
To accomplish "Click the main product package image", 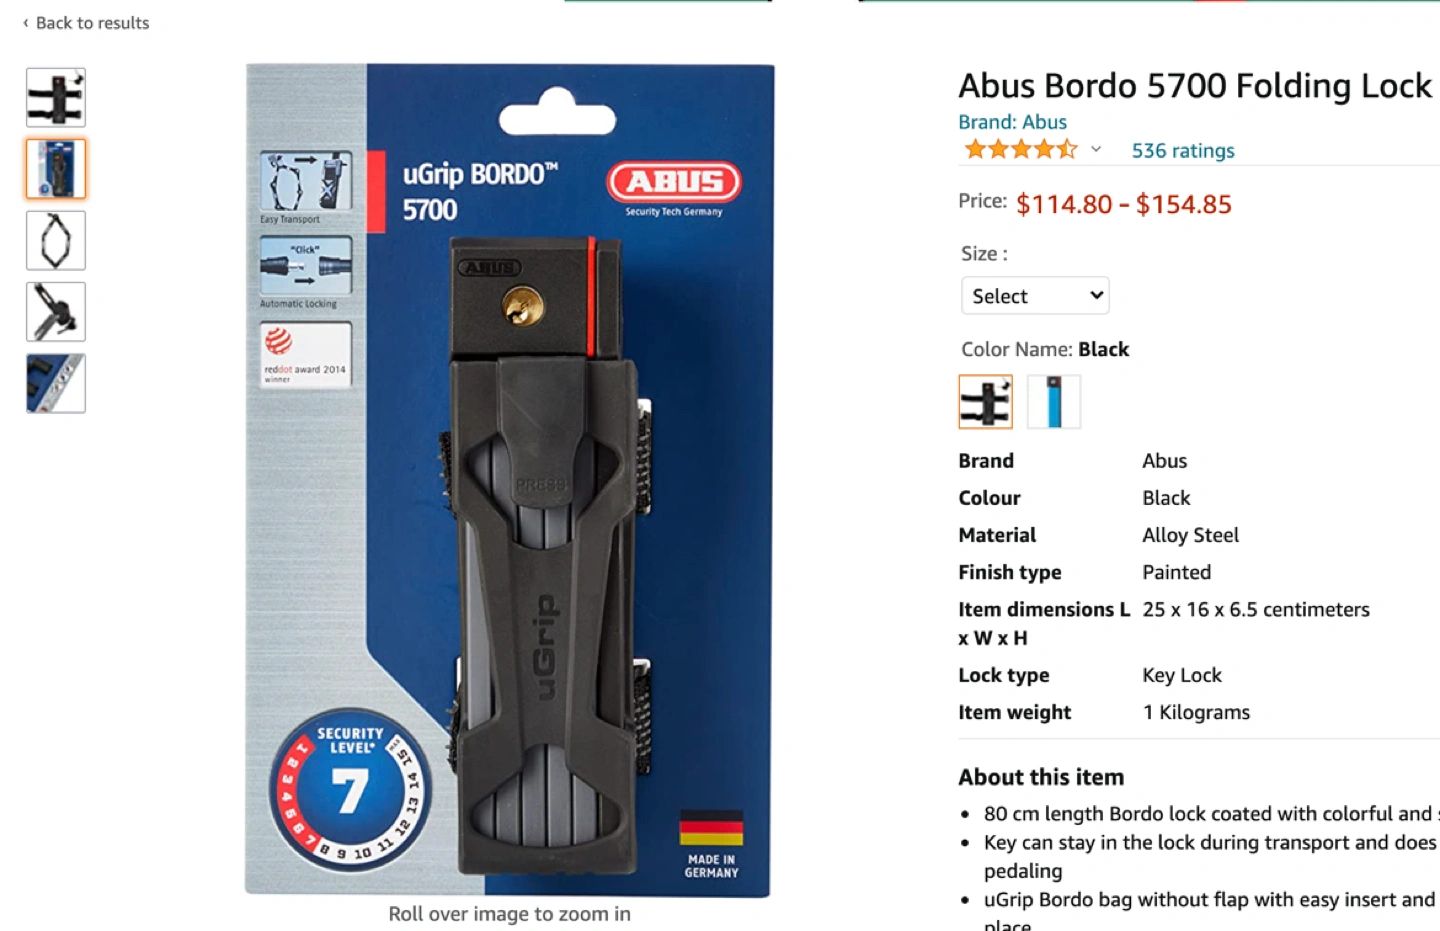I will point(510,480).
